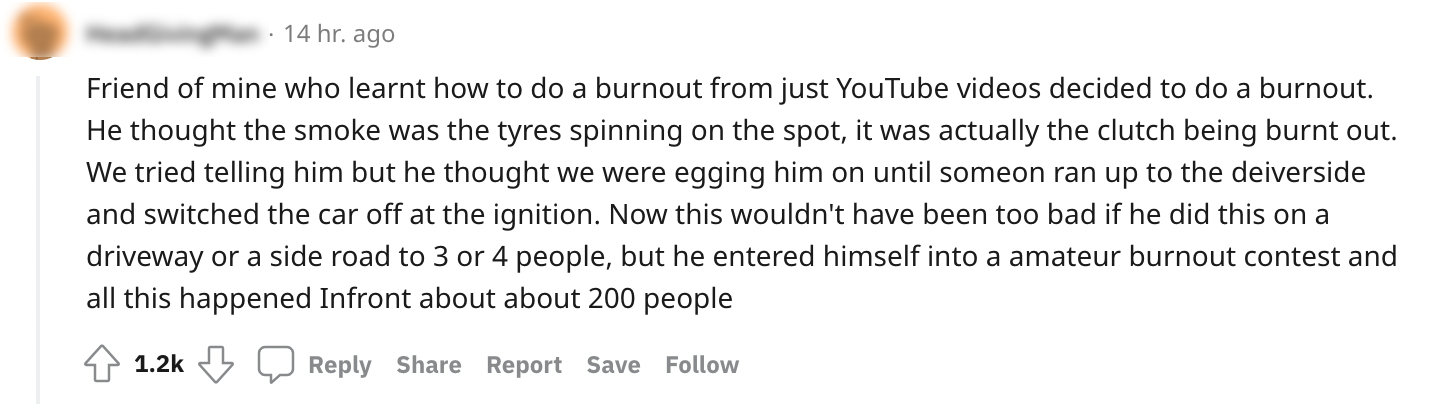The width and height of the screenshot is (1448, 404).
Task: Downvote the burnout comment
Action: [215, 365]
